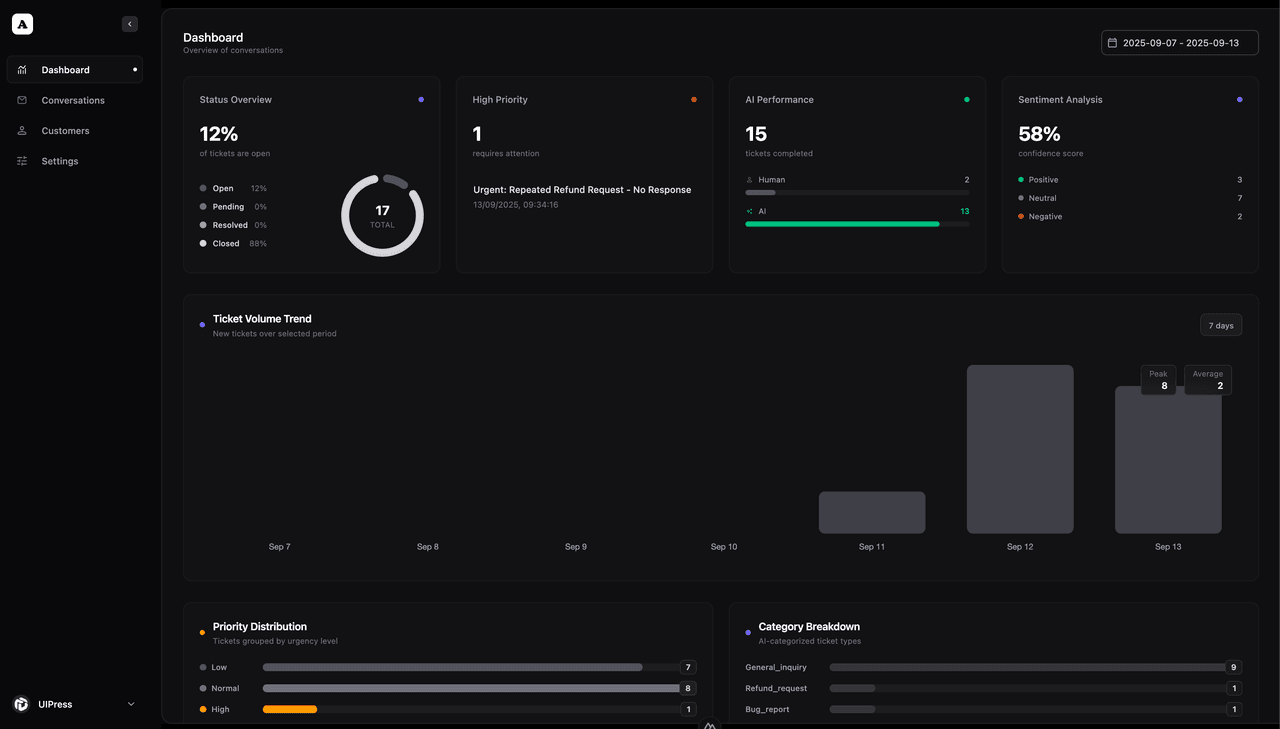Click the 58% confidence score value

pyautogui.click(x=1040, y=134)
